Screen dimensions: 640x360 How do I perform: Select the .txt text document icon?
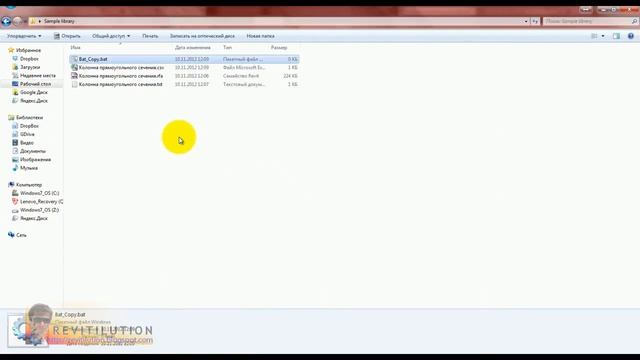tap(74, 84)
